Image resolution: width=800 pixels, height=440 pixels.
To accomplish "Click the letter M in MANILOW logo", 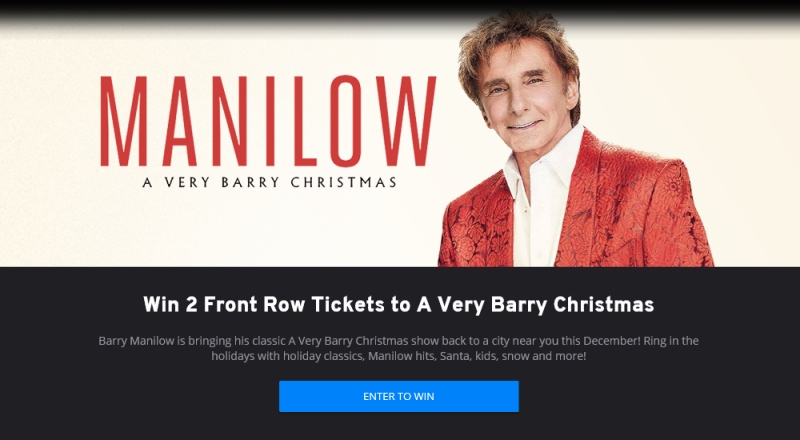I will pos(123,121).
